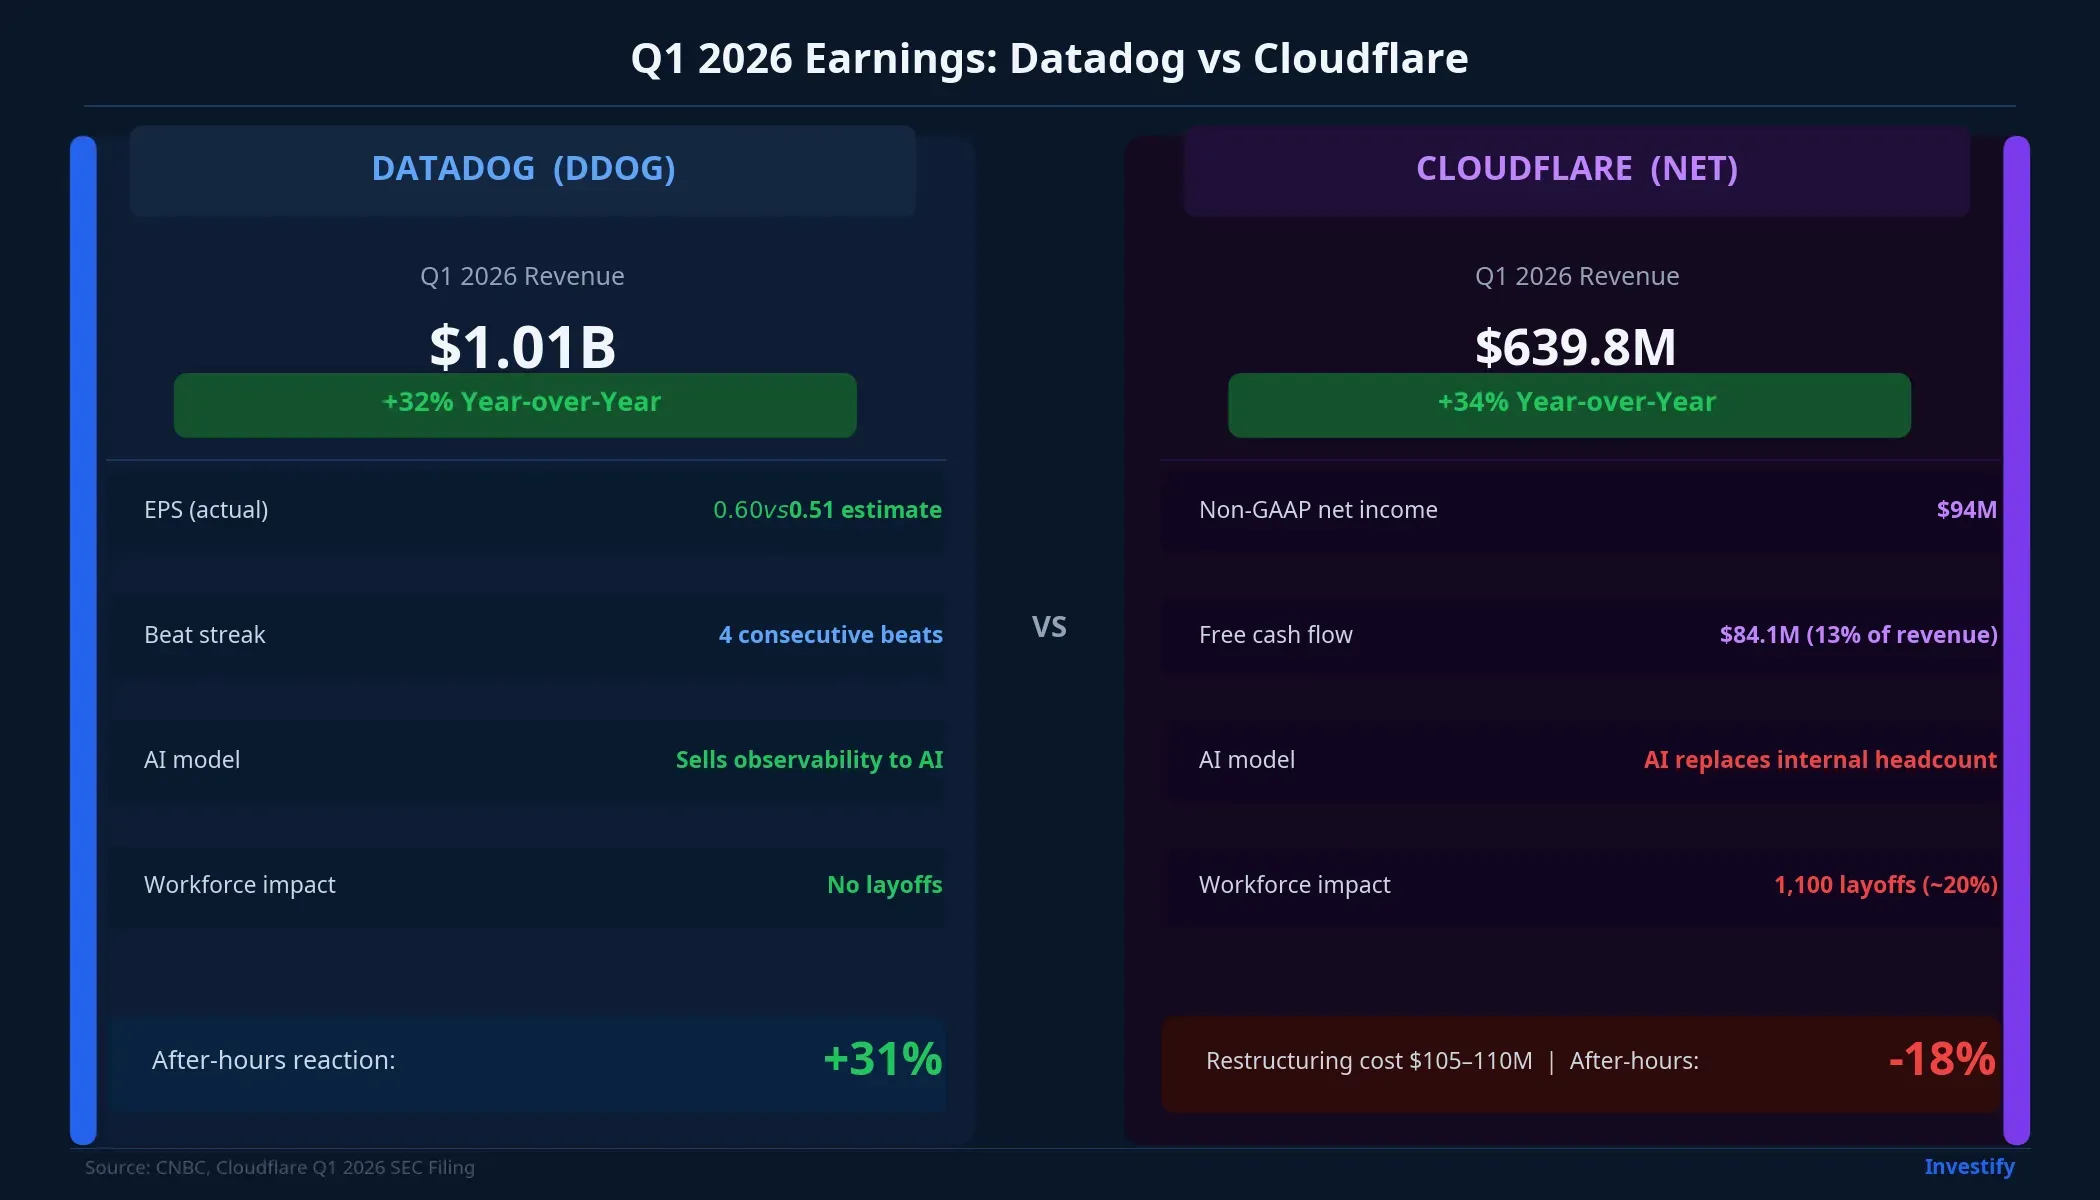Click the title 'Q1 2026 Earnings: Datadog vs Cloudflare'
This screenshot has width=2100, height=1200.
1049,59
